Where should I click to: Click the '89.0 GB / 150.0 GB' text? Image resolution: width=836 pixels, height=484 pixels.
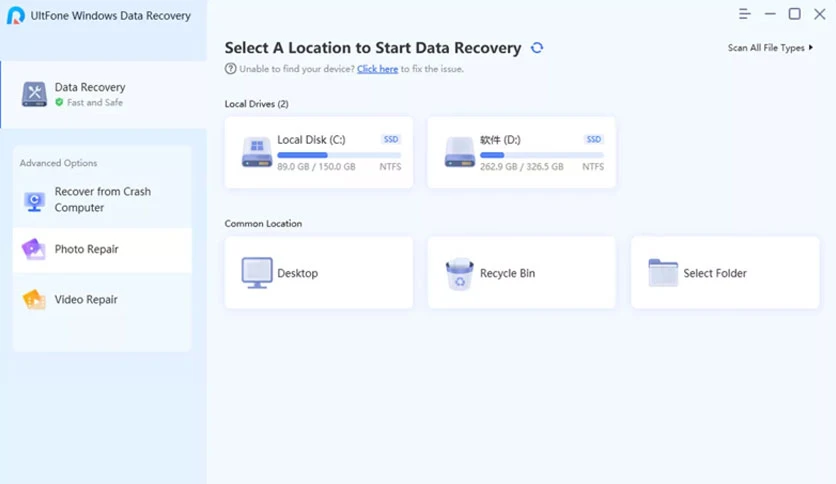click(316, 167)
